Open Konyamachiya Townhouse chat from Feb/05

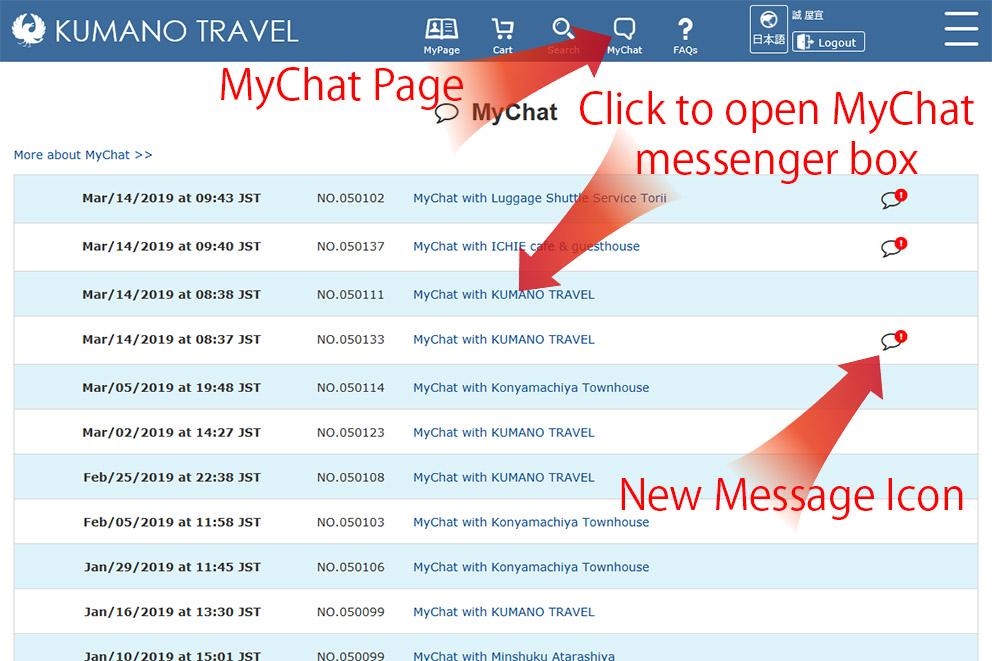click(531, 522)
